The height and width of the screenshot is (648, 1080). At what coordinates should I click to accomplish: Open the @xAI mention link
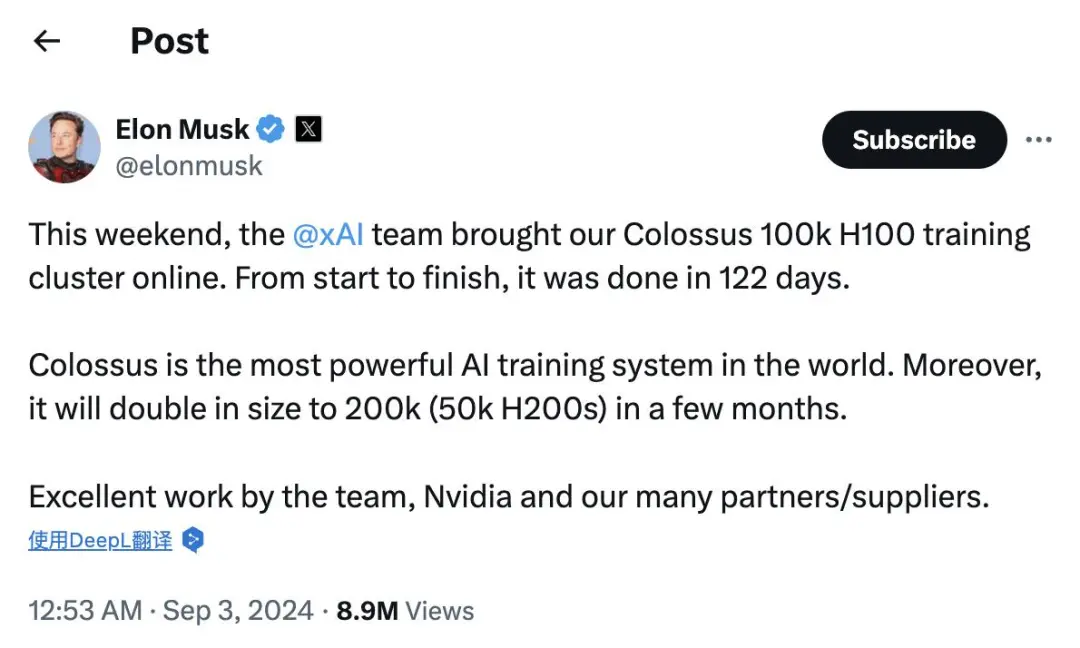[328, 235]
